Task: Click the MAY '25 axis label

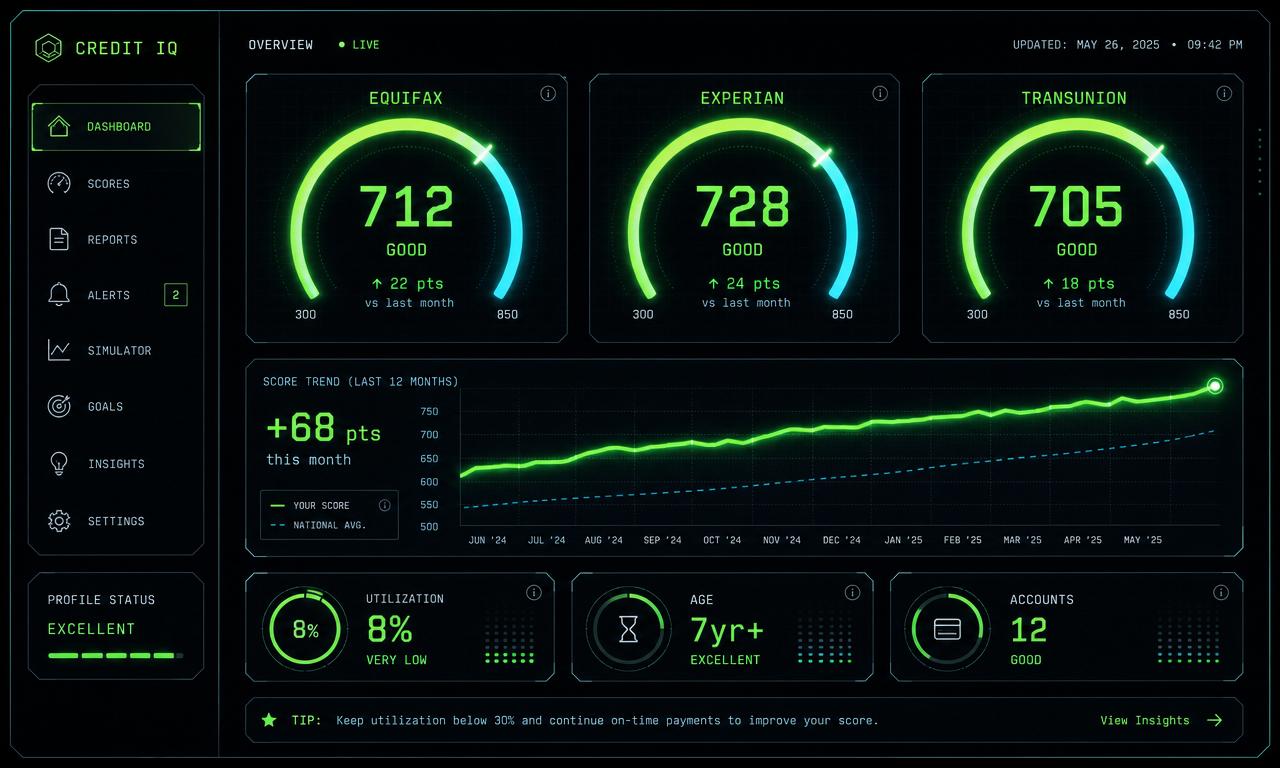Action: click(x=1143, y=540)
